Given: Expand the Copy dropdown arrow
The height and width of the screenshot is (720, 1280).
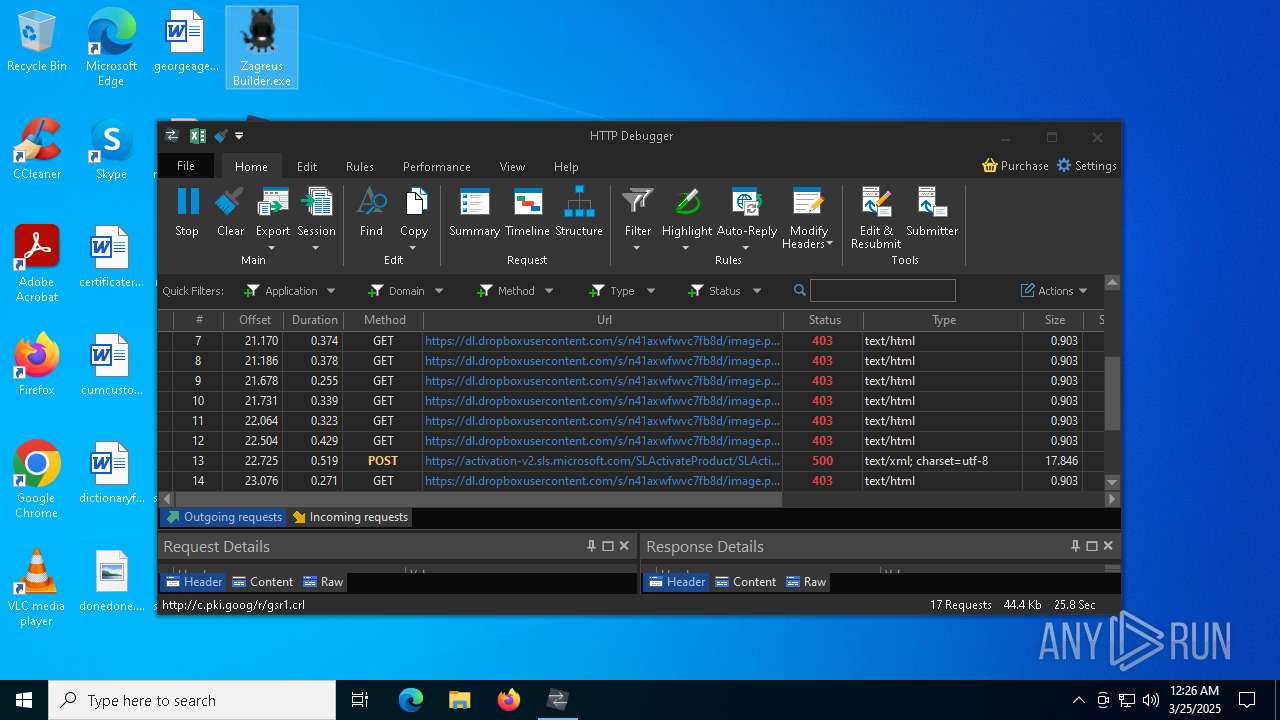Looking at the screenshot, I should click(x=414, y=248).
